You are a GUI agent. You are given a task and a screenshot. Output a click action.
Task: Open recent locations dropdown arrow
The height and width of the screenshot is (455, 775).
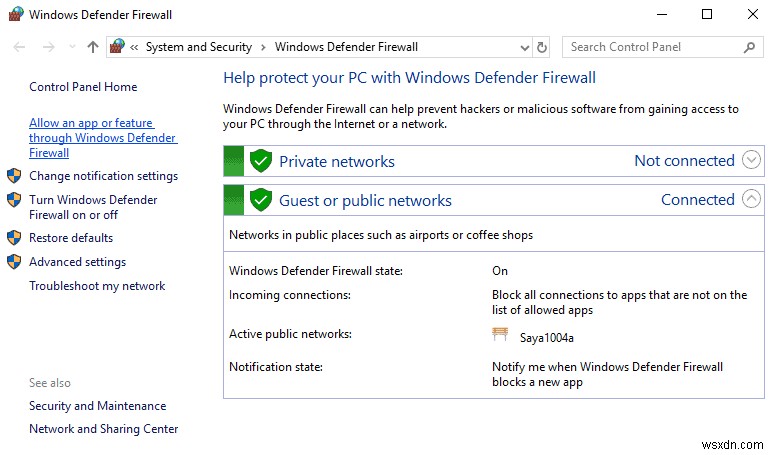(x=72, y=47)
